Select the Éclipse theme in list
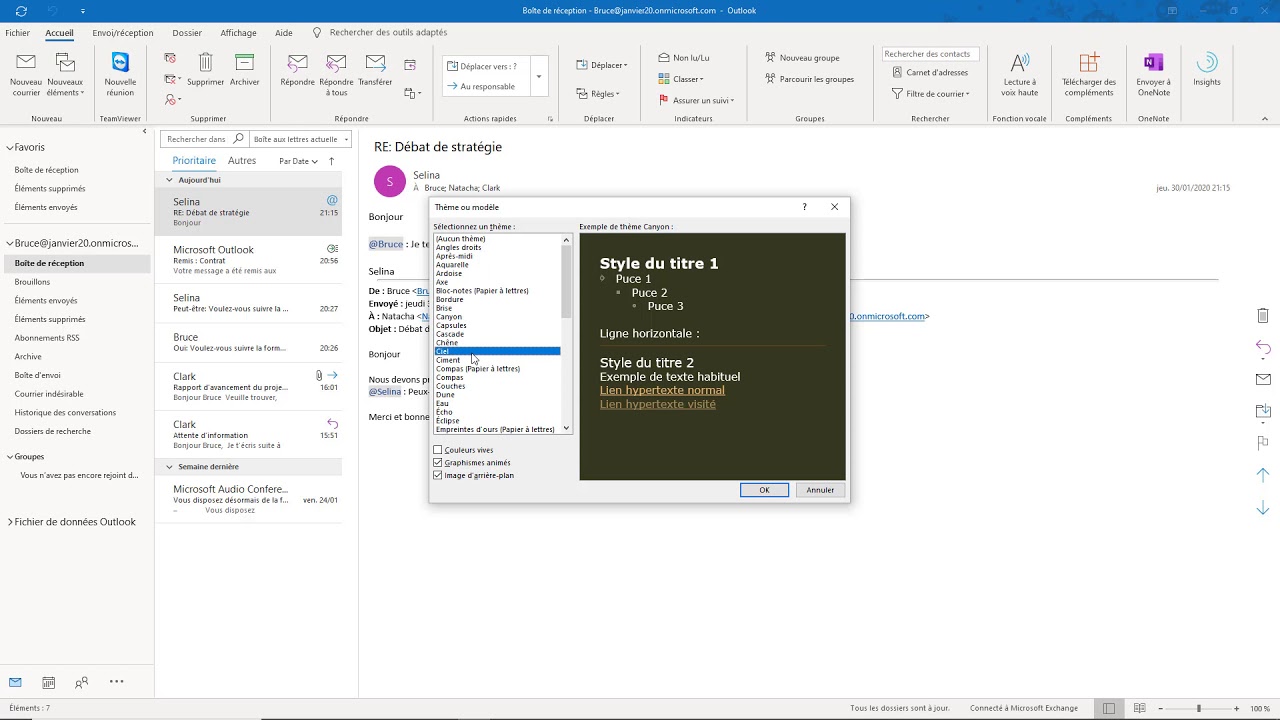 (448, 421)
